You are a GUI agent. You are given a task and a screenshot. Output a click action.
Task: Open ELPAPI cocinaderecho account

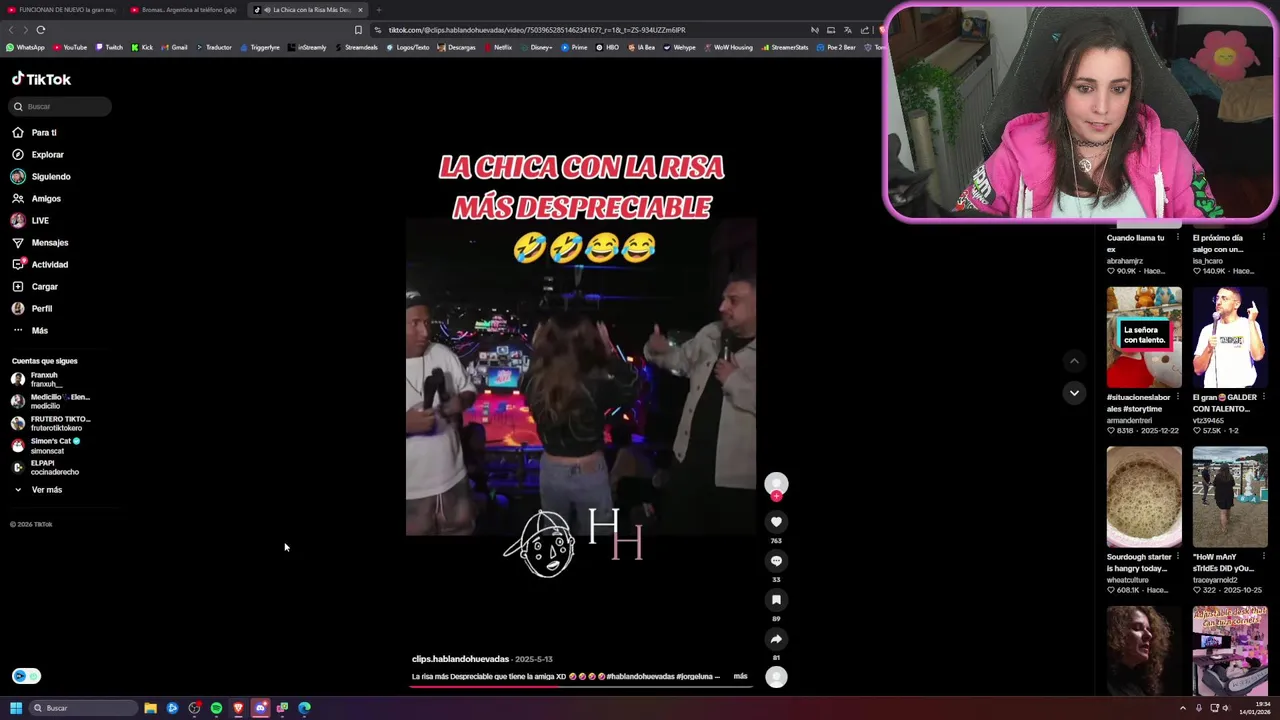tap(45, 467)
